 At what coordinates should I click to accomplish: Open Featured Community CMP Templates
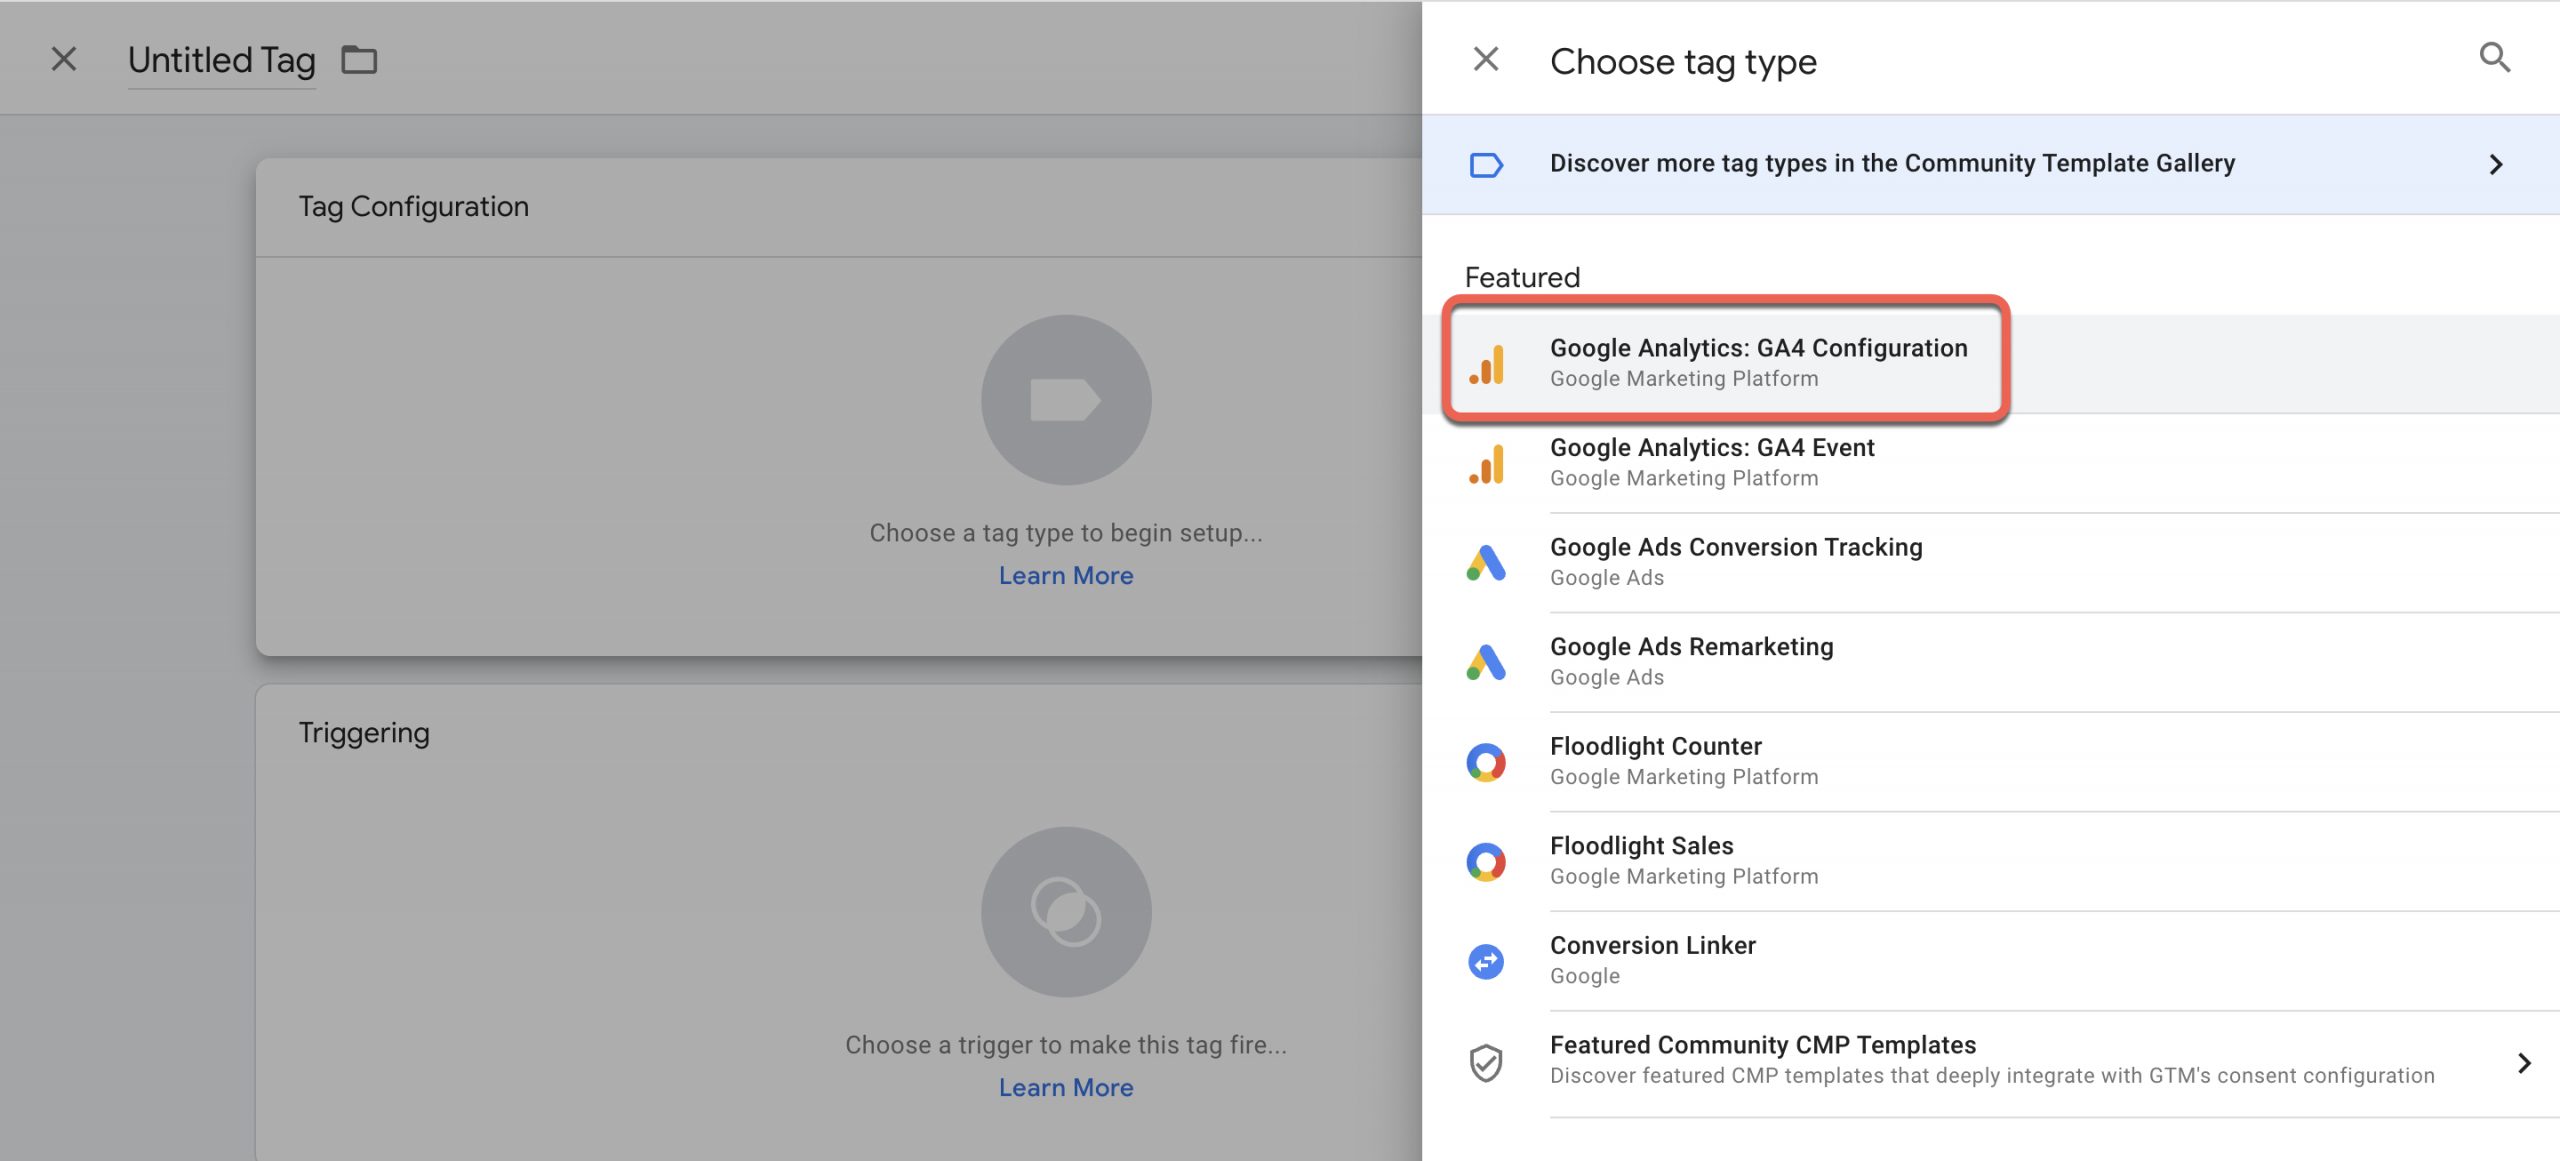click(x=1990, y=1063)
